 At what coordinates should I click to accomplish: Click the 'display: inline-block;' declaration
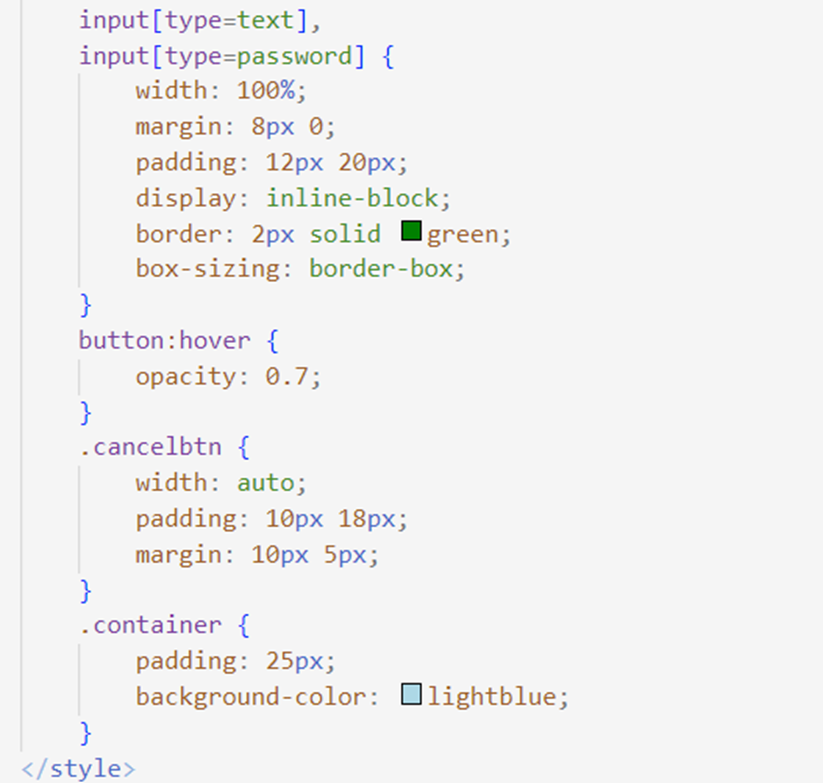(293, 198)
